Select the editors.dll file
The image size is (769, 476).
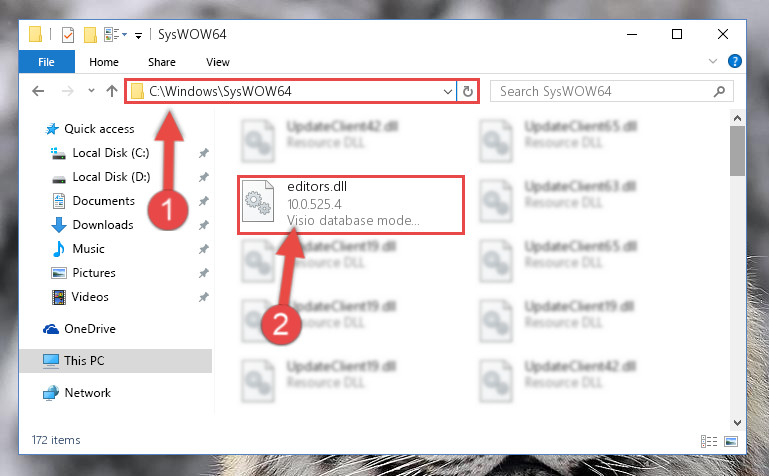click(351, 205)
